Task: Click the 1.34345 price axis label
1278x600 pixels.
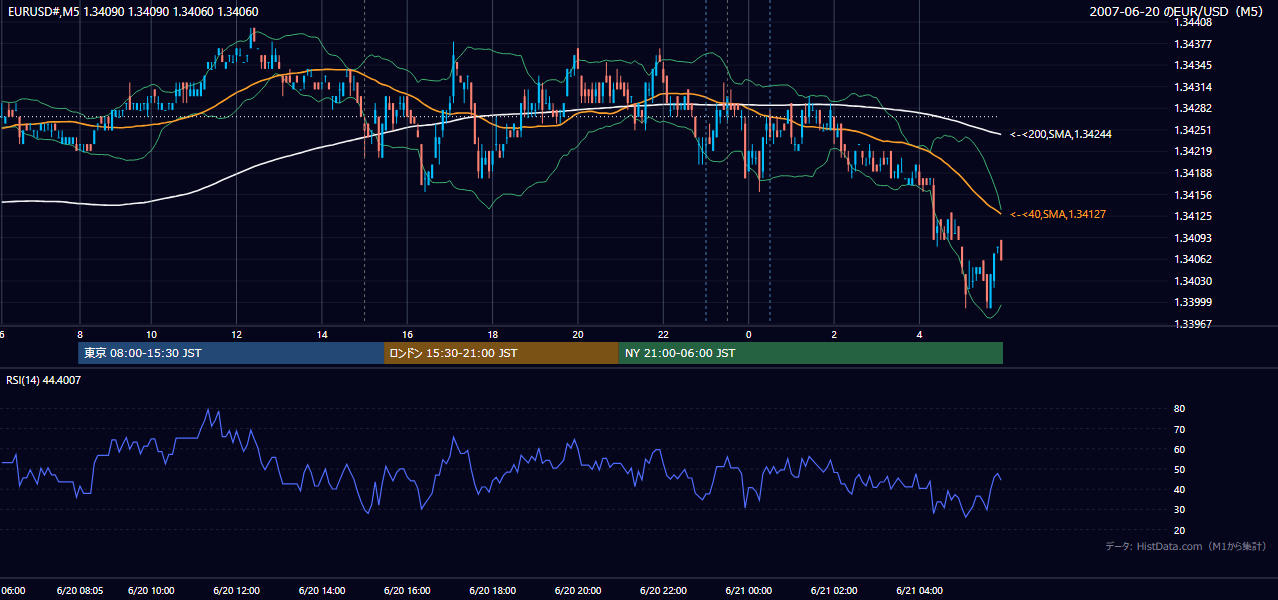Action: tap(1194, 65)
